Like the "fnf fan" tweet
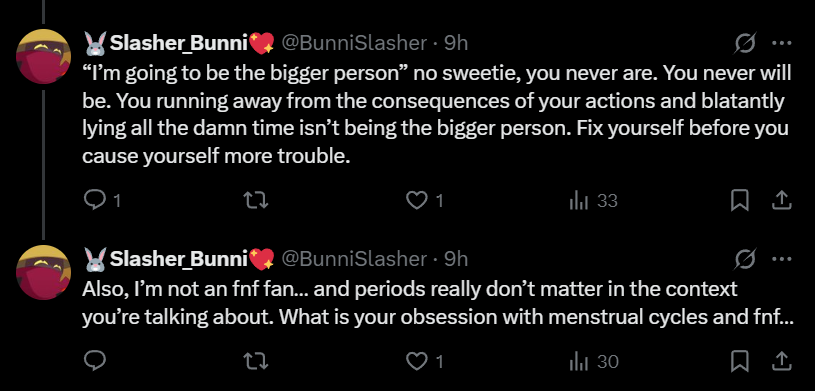 coord(424,361)
